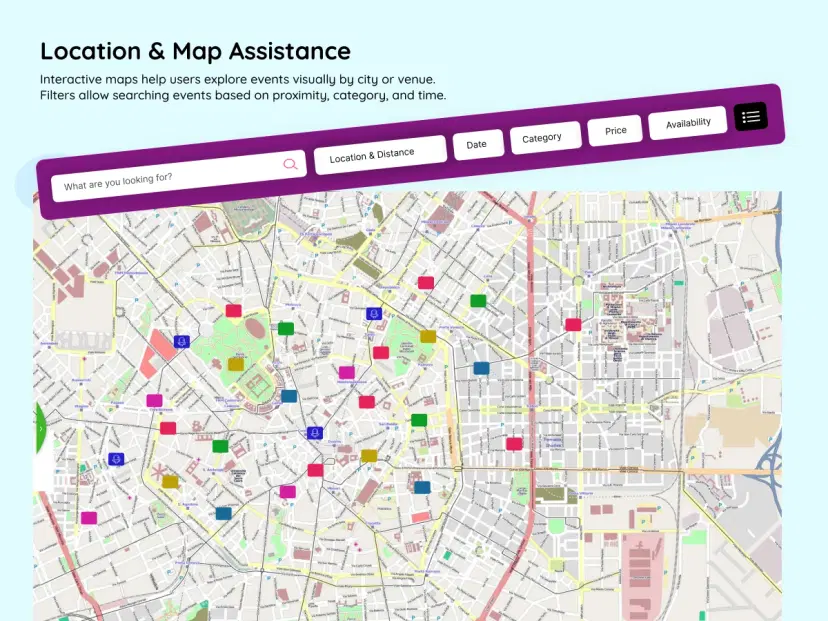Click the blue metro icon in the lower-left map area
This screenshot has width=828, height=621.
(x=115, y=459)
